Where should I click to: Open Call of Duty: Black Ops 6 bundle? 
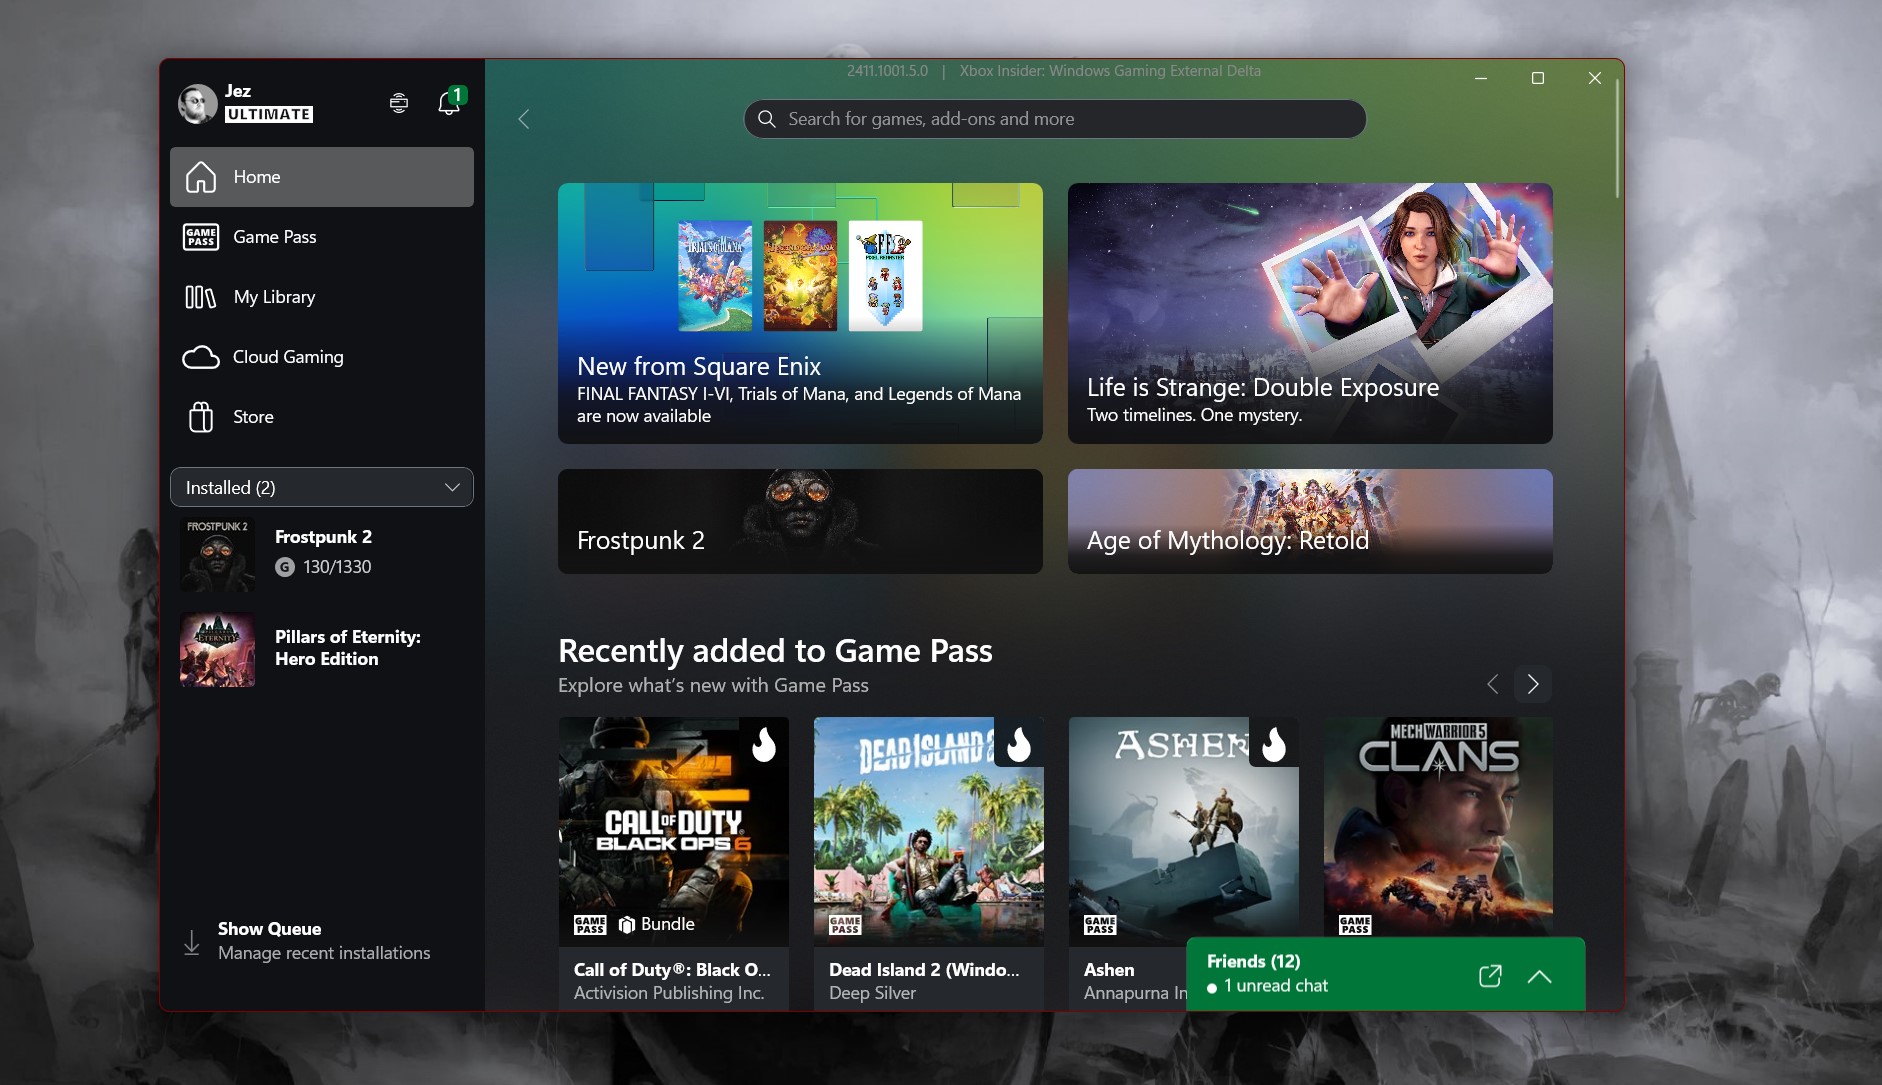[x=673, y=831]
